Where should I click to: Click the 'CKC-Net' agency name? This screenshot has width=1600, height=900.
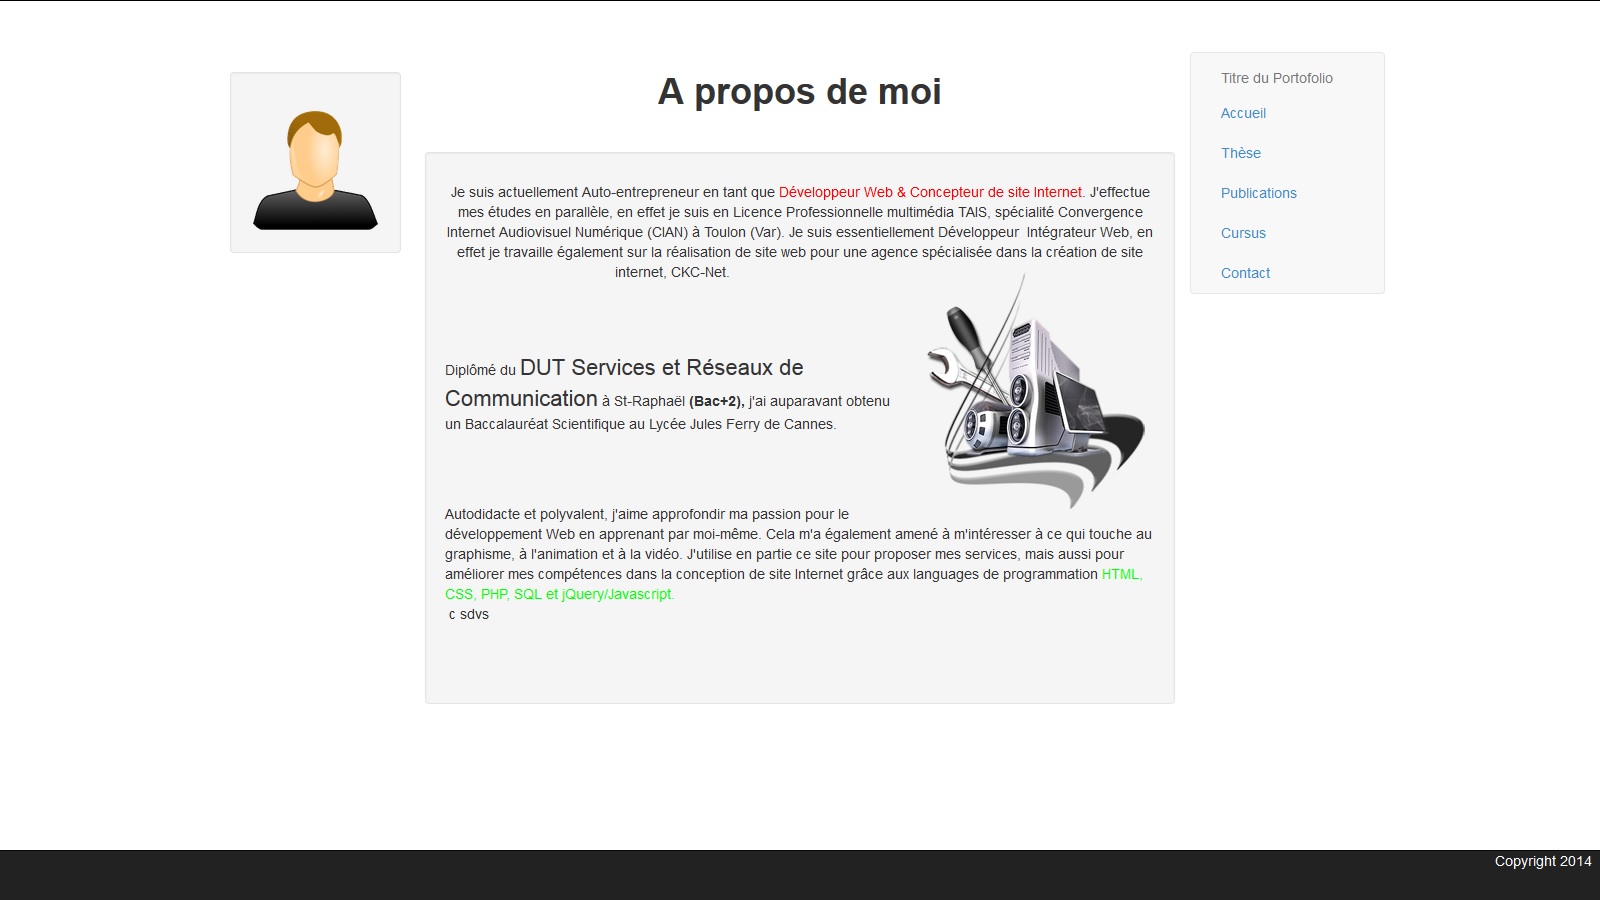click(699, 272)
